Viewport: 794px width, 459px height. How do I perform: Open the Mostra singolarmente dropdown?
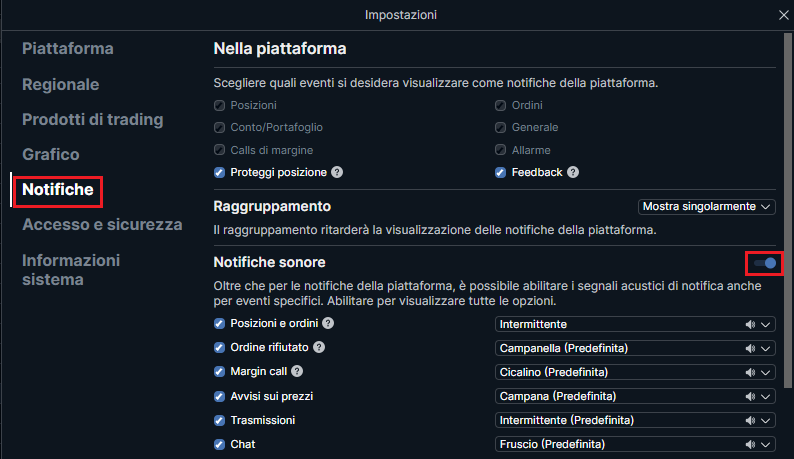pos(706,207)
